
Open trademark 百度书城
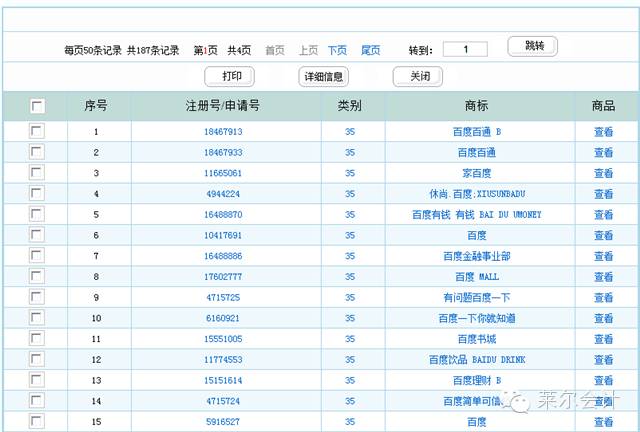click(x=477, y=339)
